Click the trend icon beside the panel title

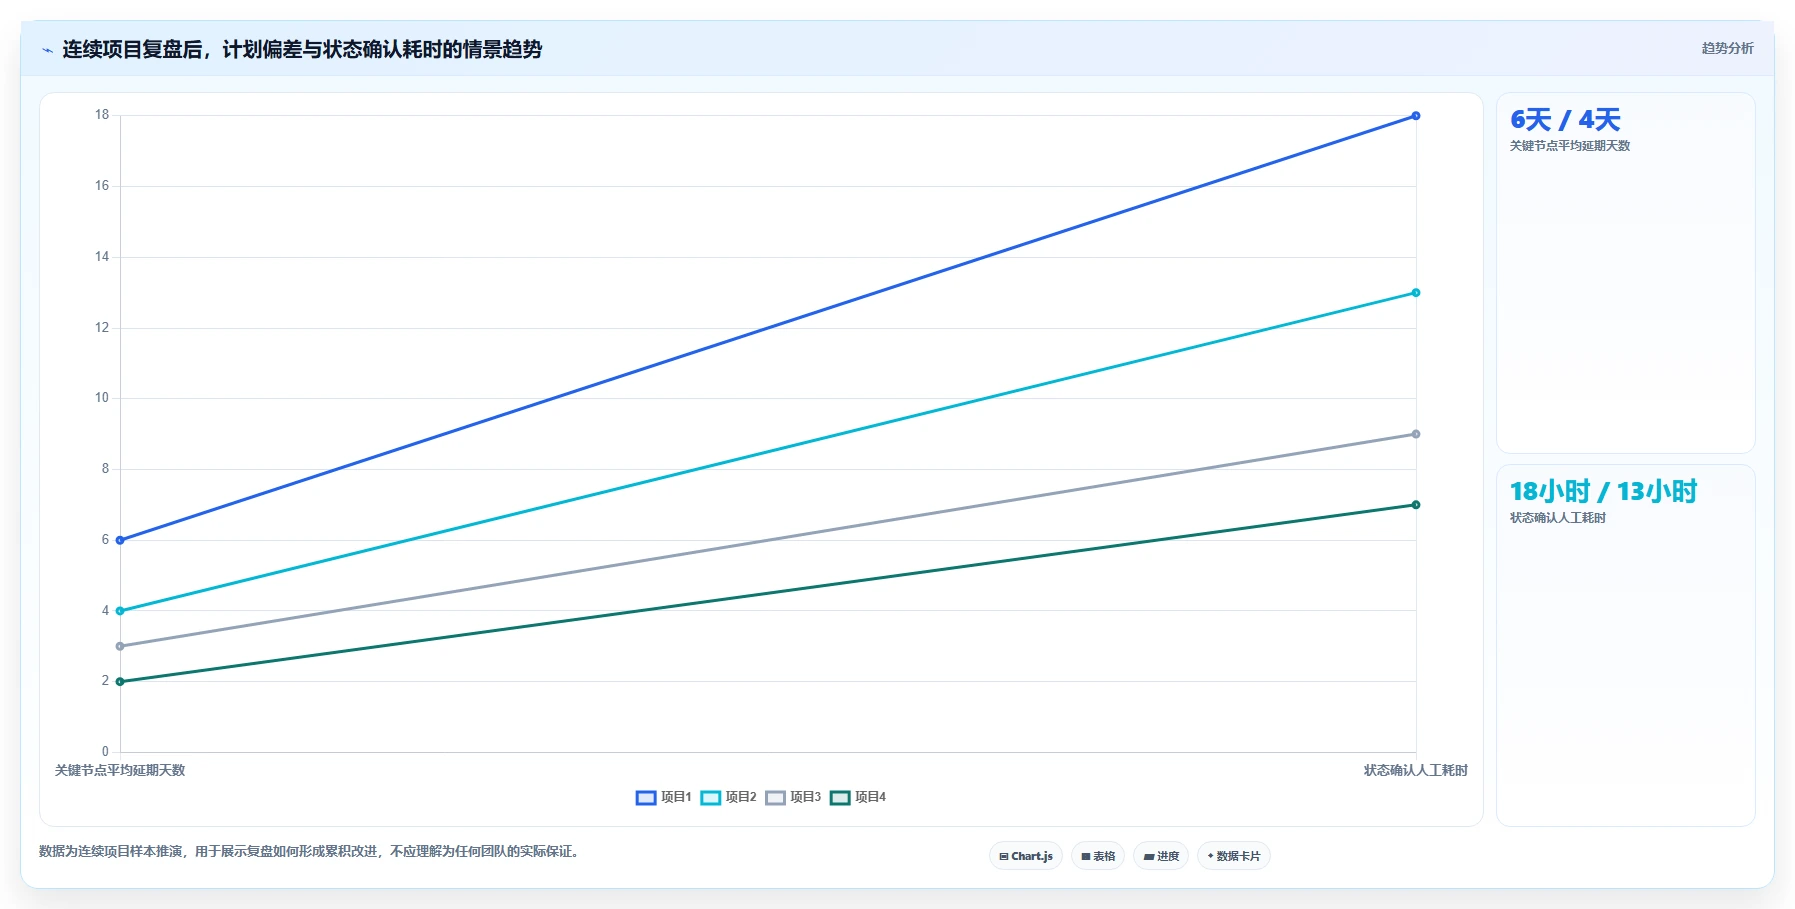pos(47,50)
